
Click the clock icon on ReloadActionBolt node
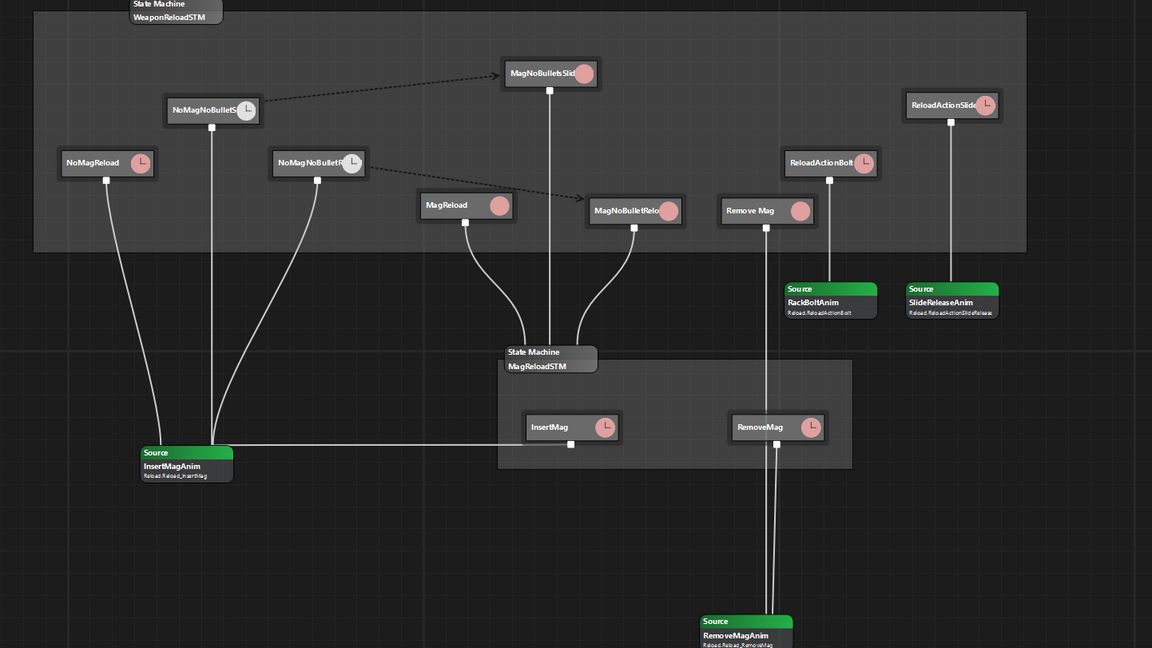(x=864, y=163)
